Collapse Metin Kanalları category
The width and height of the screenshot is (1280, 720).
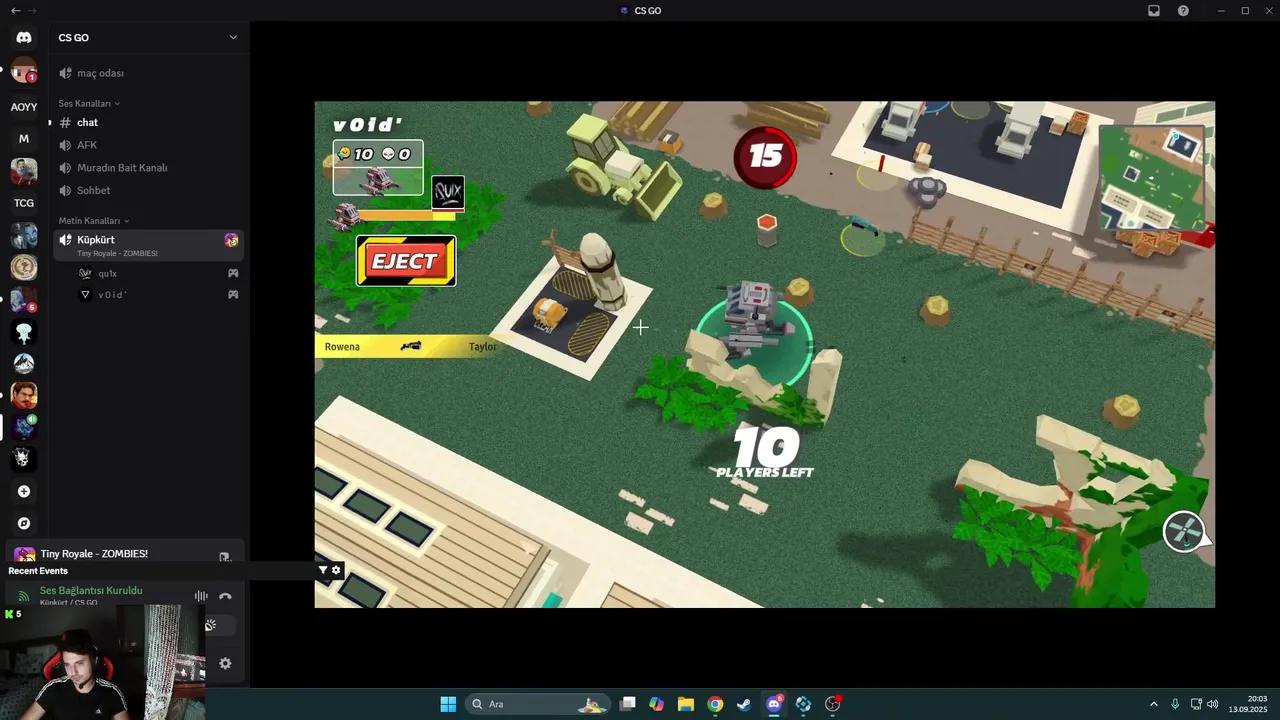point(93,221)
